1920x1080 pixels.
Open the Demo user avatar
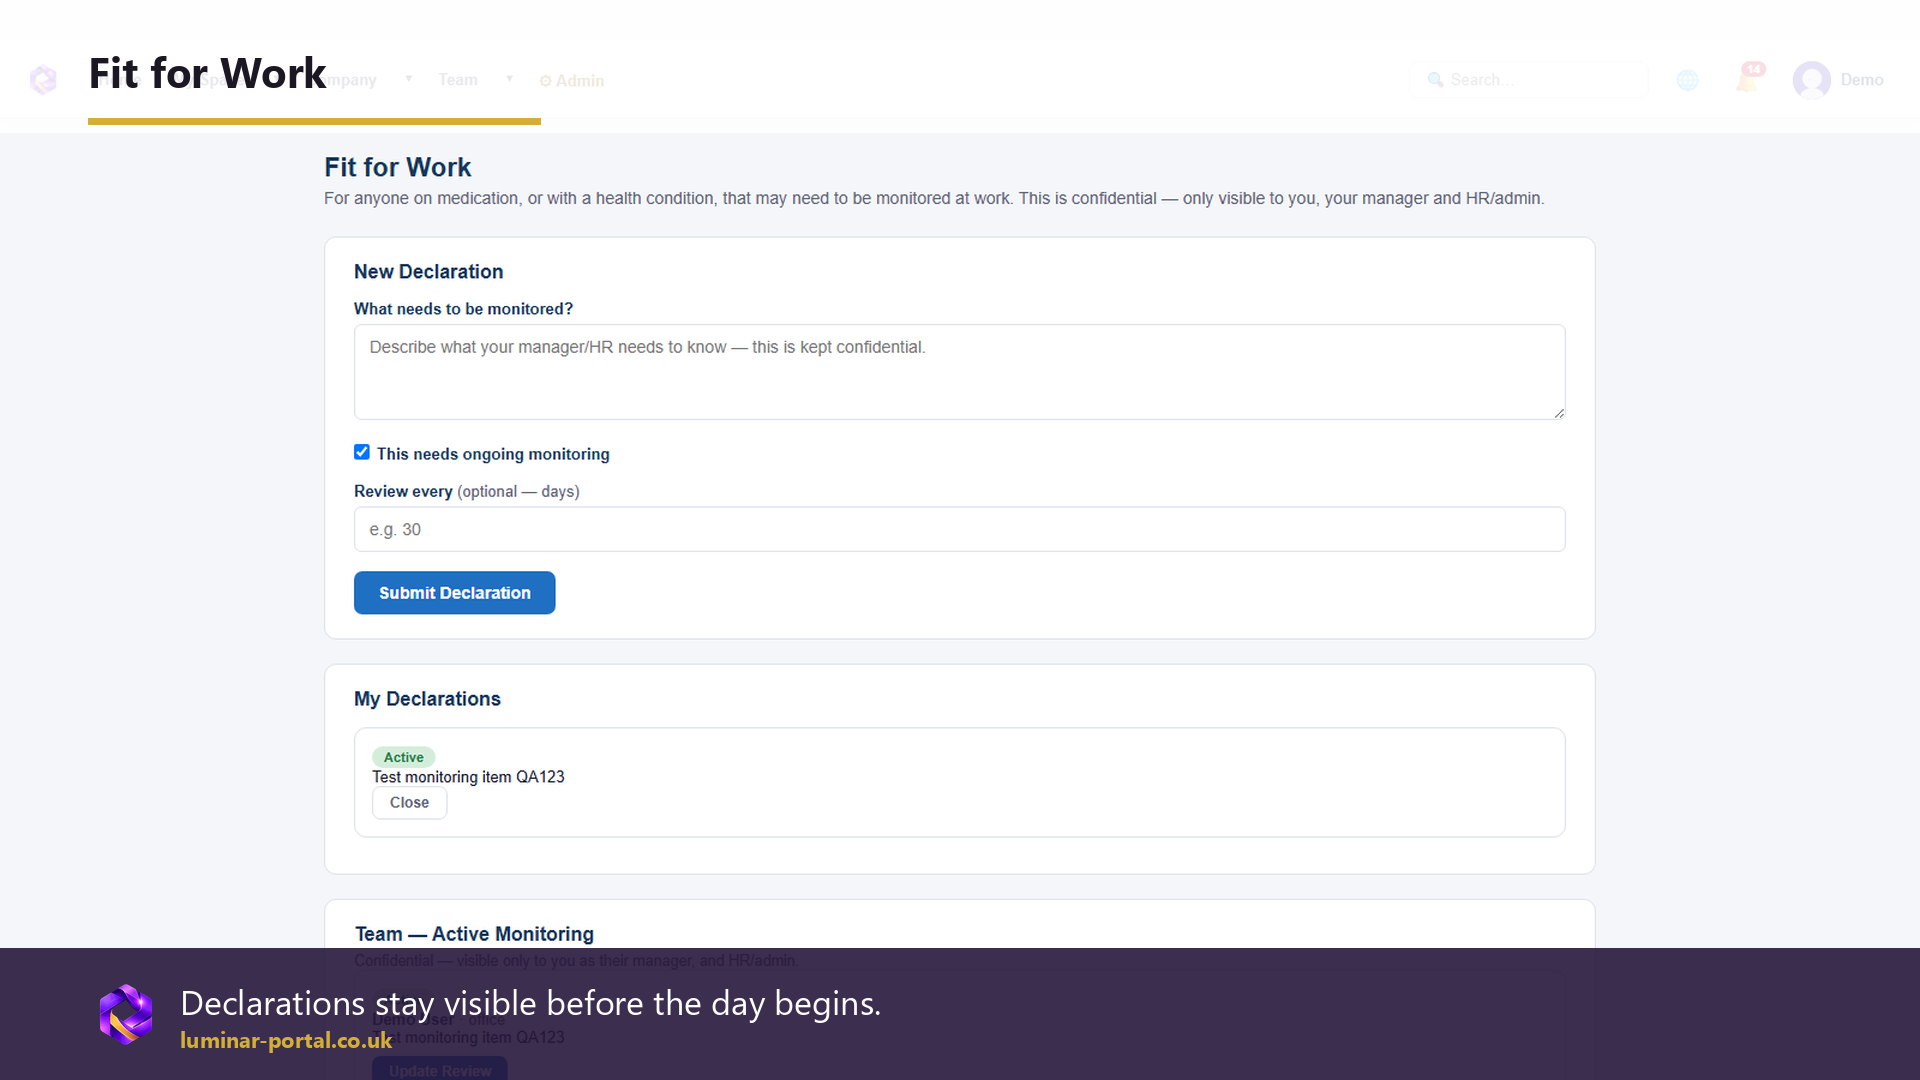point(1811,80)
